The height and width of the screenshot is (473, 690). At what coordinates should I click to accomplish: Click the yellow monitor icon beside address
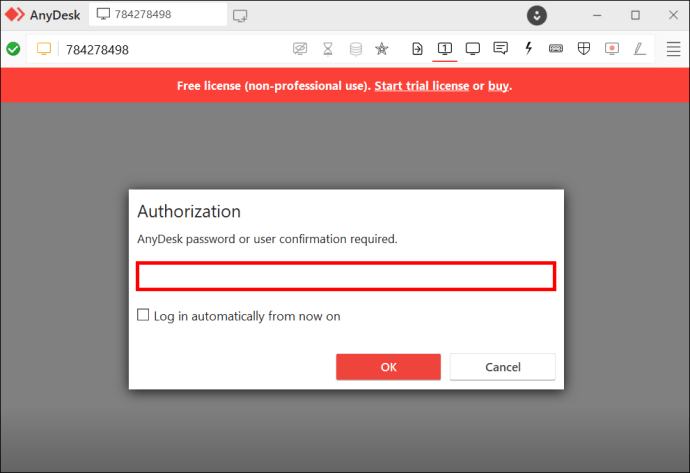(x=44, y=48)
